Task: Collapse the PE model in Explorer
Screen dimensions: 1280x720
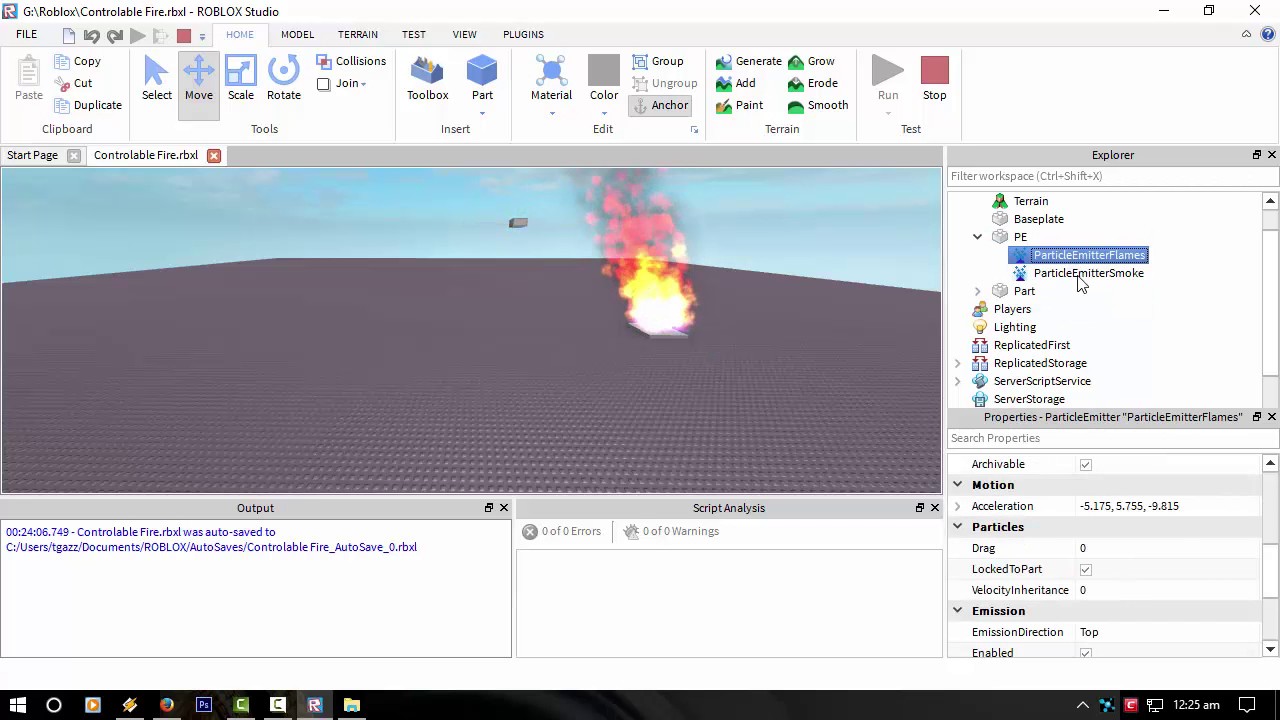Action: (x=977, y=237)
